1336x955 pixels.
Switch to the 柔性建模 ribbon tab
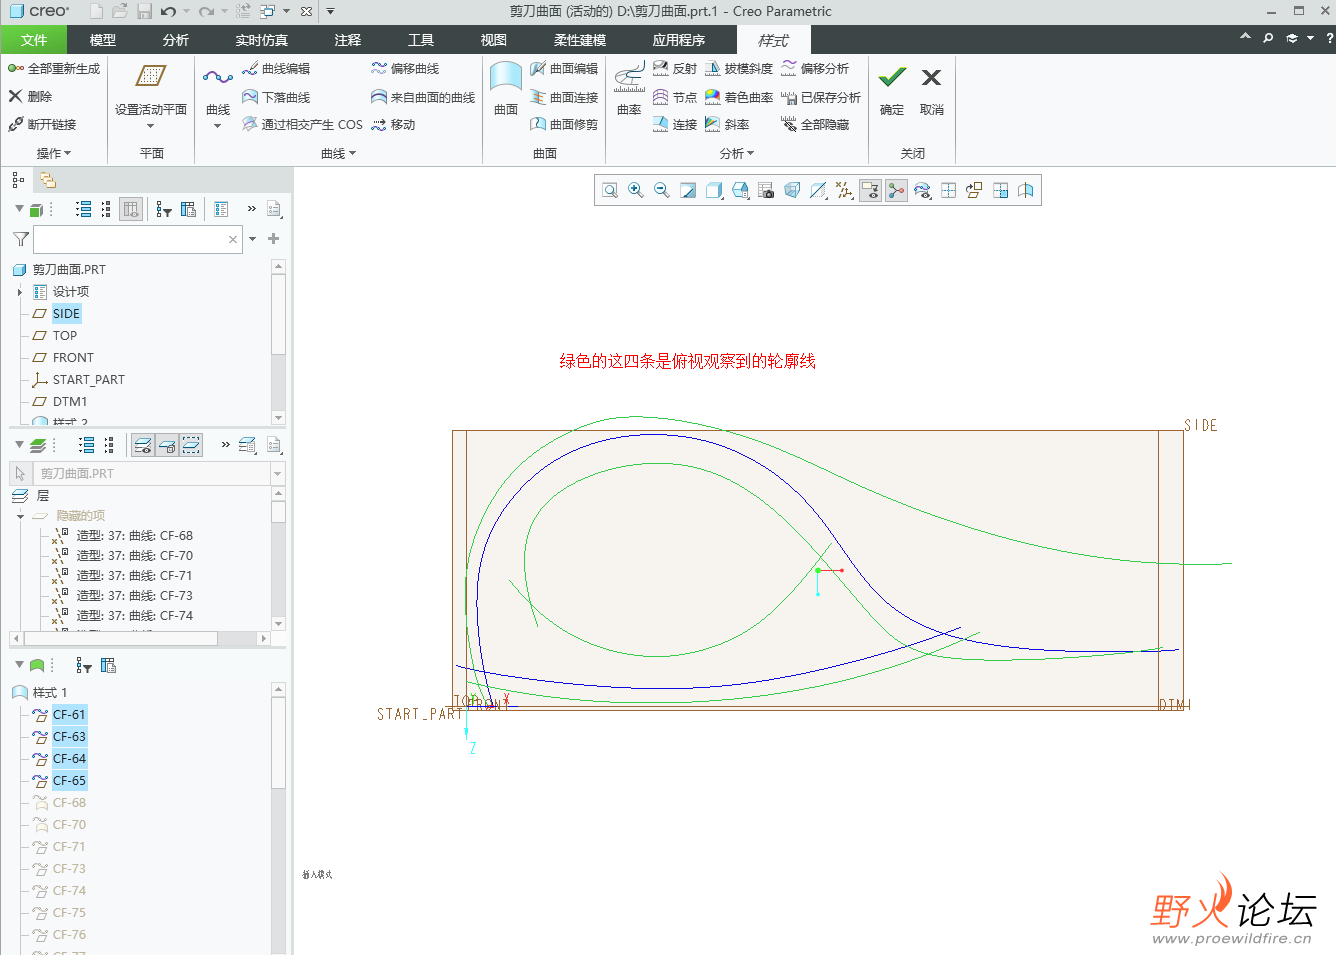point(580,40)
